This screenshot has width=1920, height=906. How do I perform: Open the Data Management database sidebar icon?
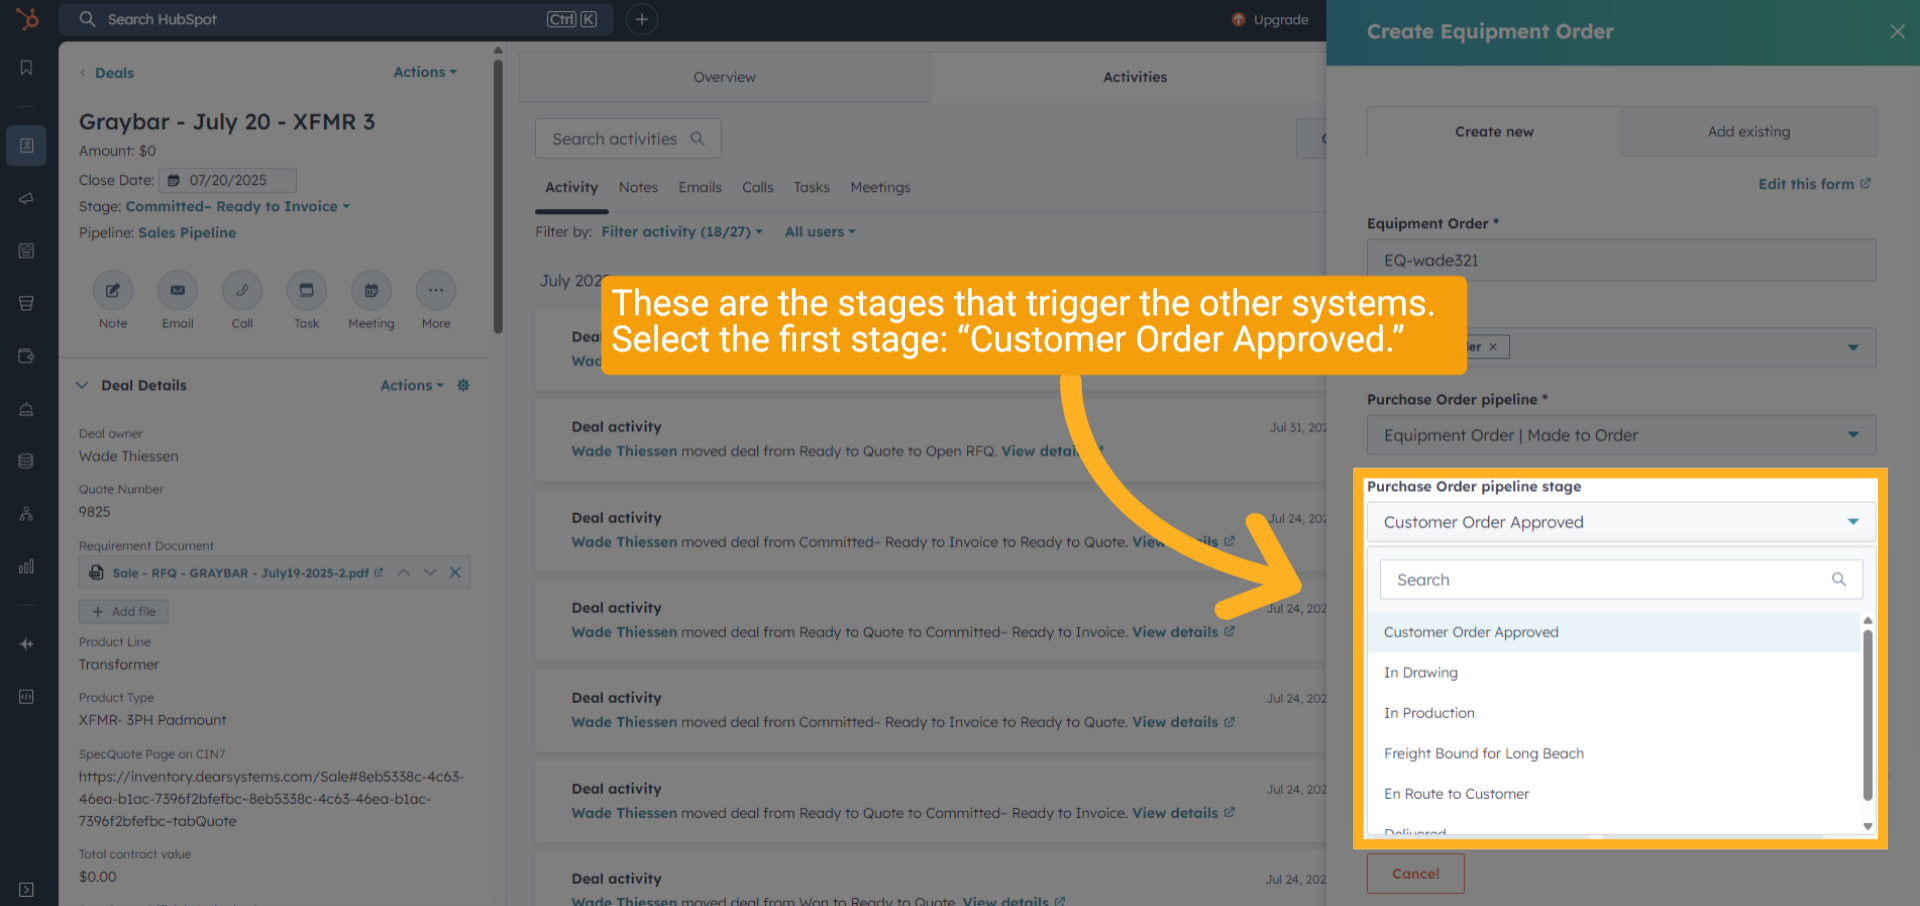[27, 461]
